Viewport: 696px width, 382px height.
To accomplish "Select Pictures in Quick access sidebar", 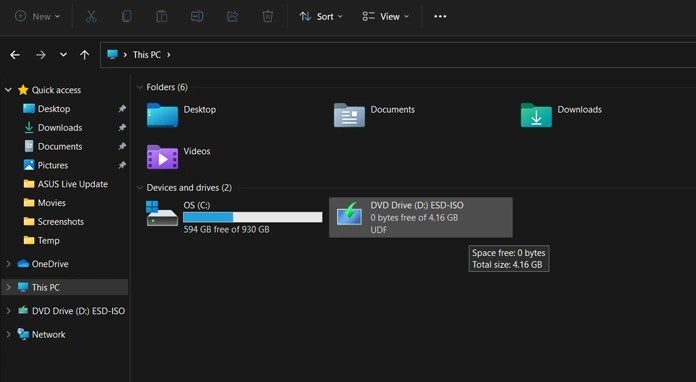I will pos(53,165).
